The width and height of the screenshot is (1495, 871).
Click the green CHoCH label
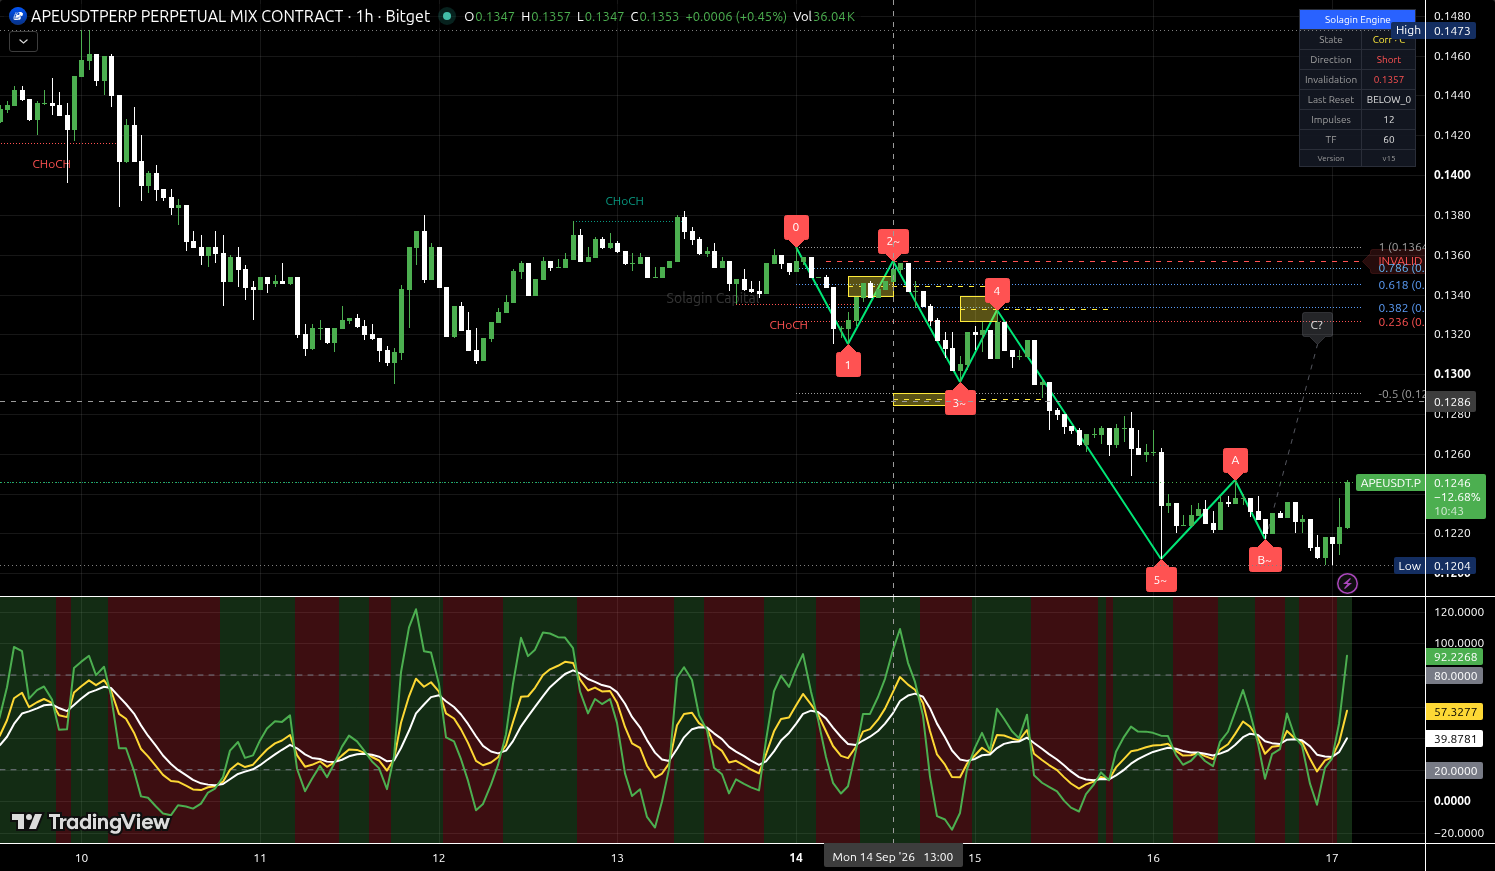(x=625, y=201)
